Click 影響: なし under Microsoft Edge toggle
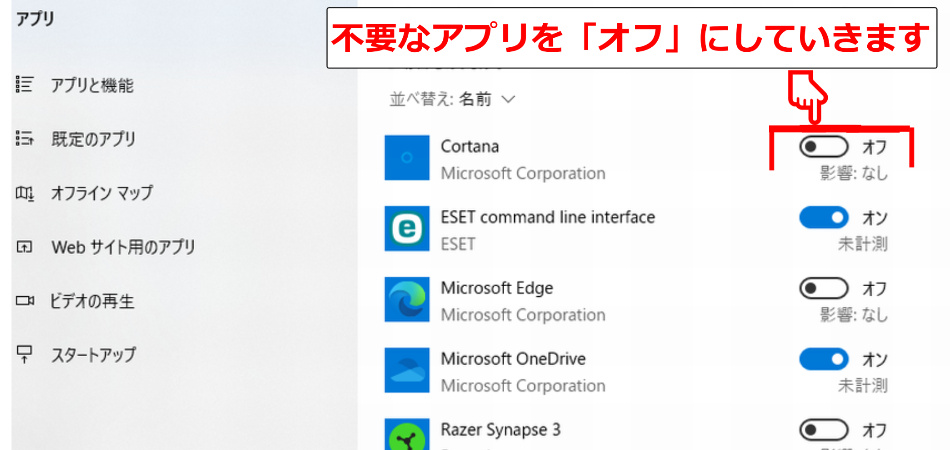950x450 pixels. (854, 315)
